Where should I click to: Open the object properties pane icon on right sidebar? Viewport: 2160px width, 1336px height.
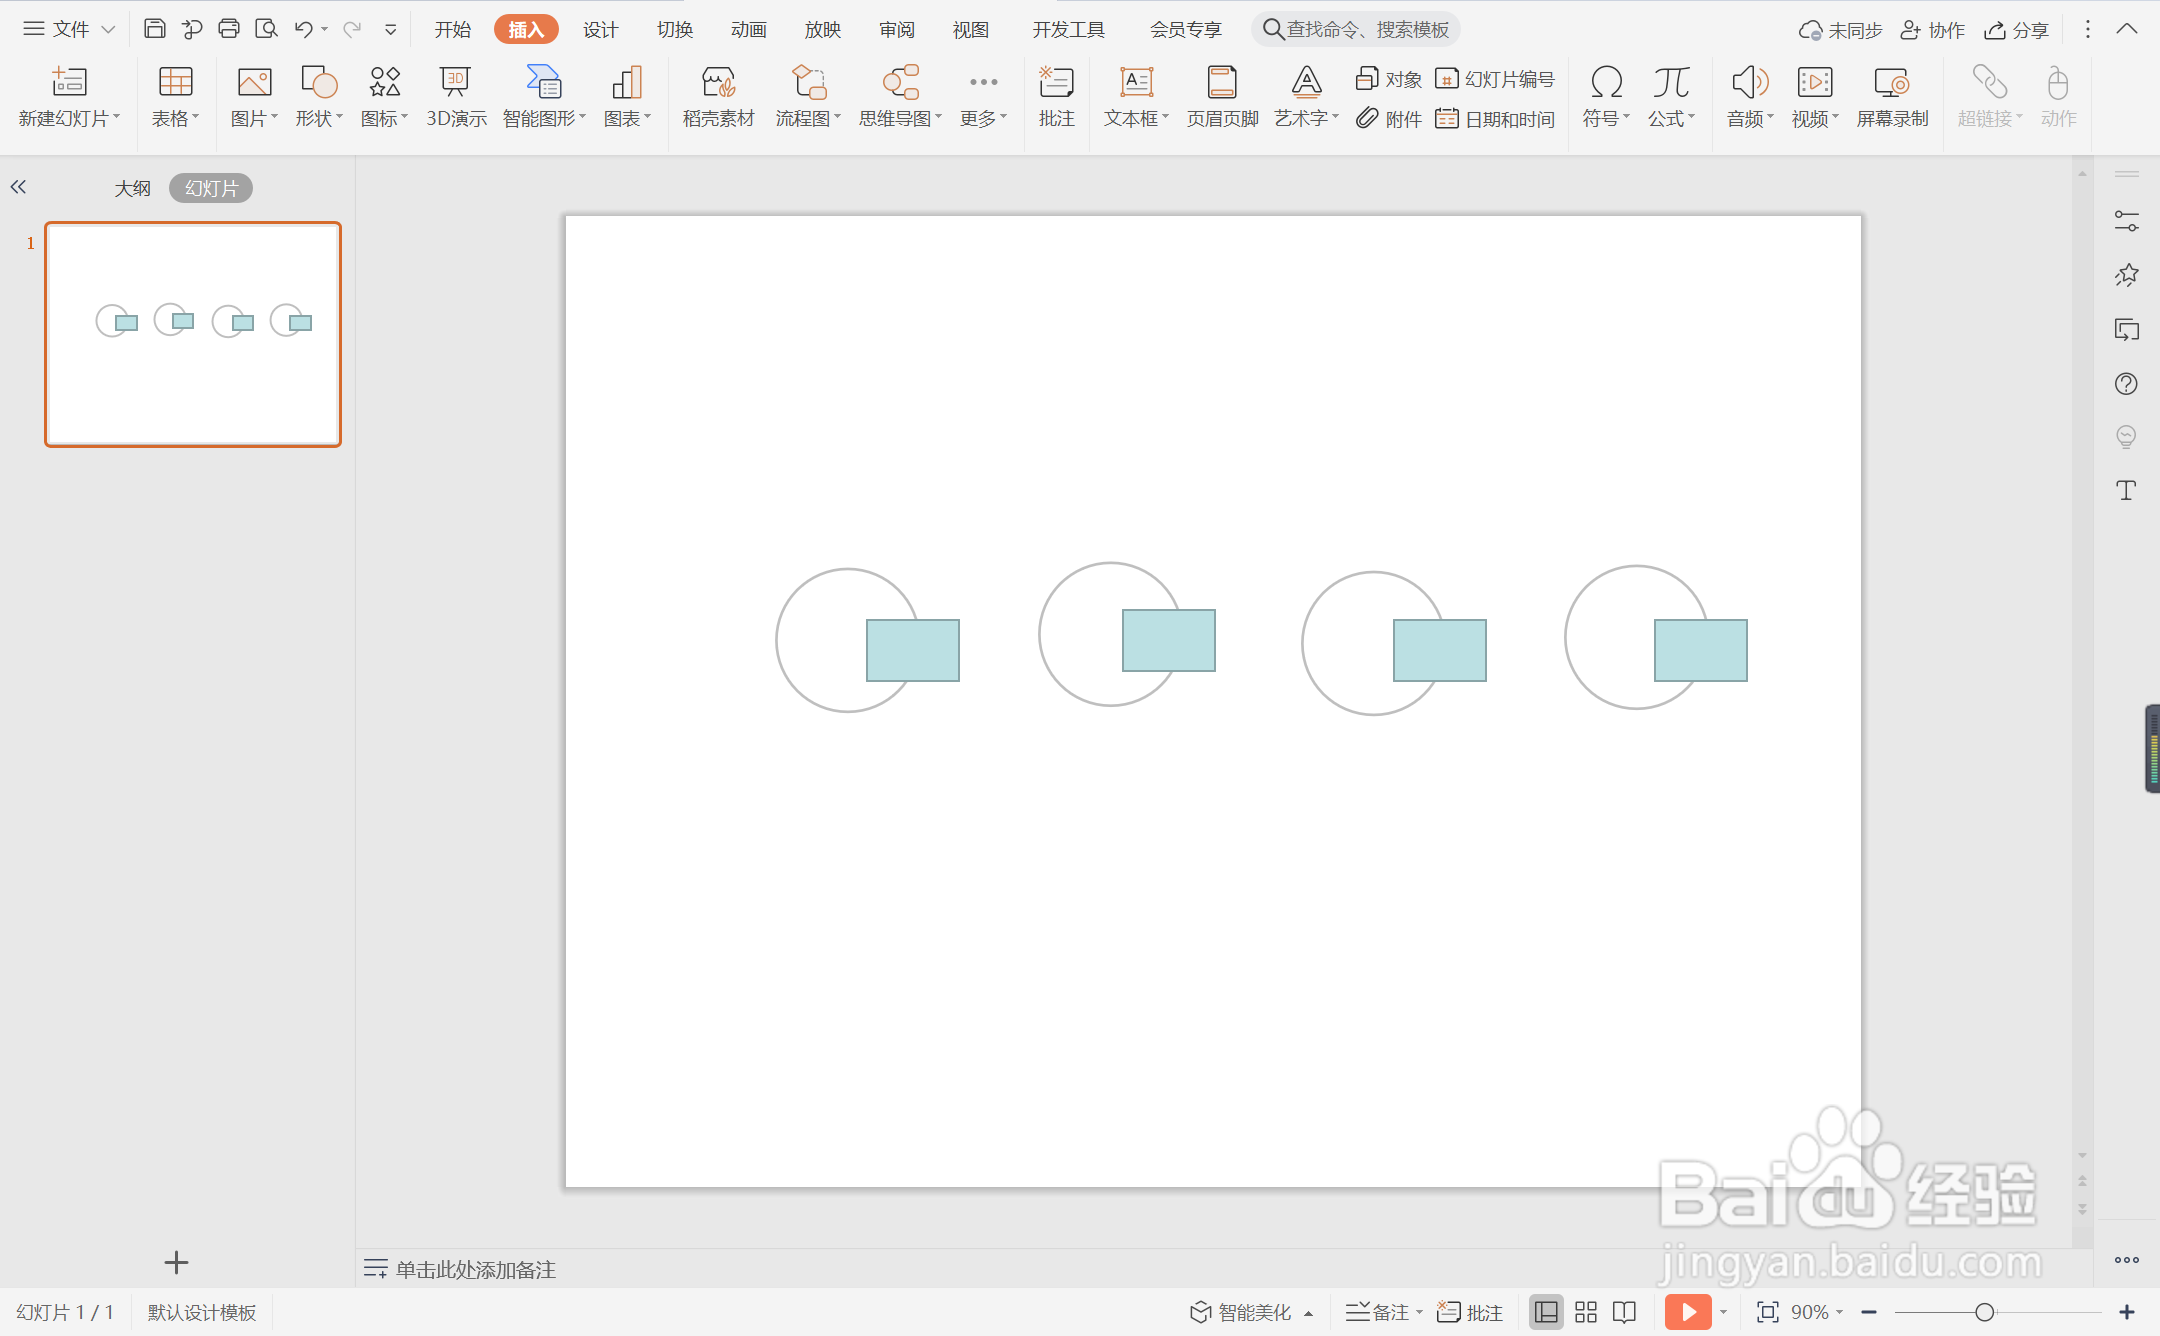point(2126,221)
